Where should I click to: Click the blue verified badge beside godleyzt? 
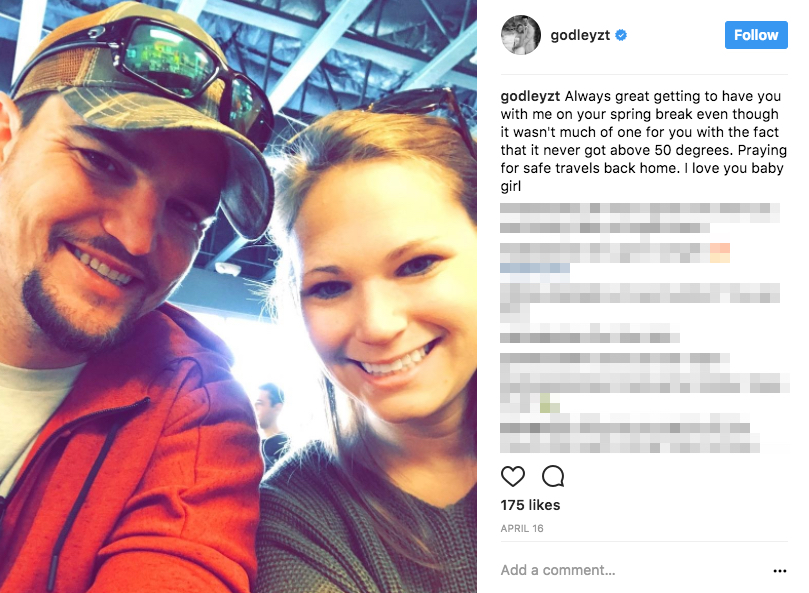621,35
